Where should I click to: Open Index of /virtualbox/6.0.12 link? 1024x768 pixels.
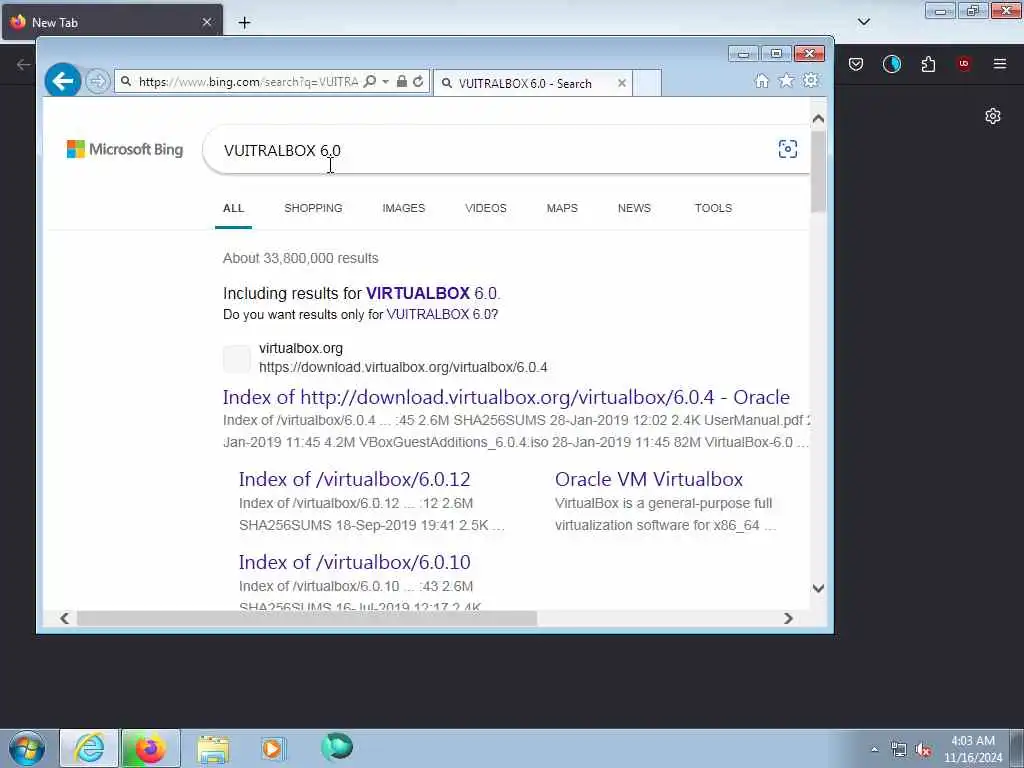coord(355,479)
